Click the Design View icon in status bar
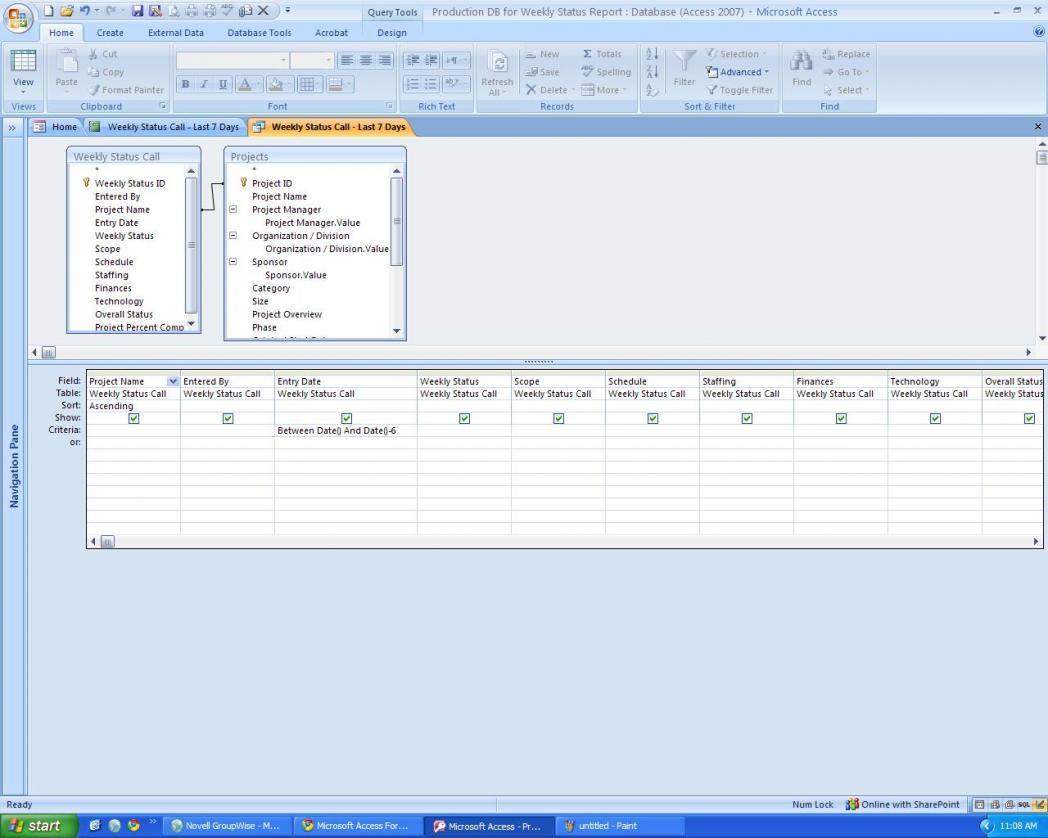1048x838 pixels. (1038, 805)
